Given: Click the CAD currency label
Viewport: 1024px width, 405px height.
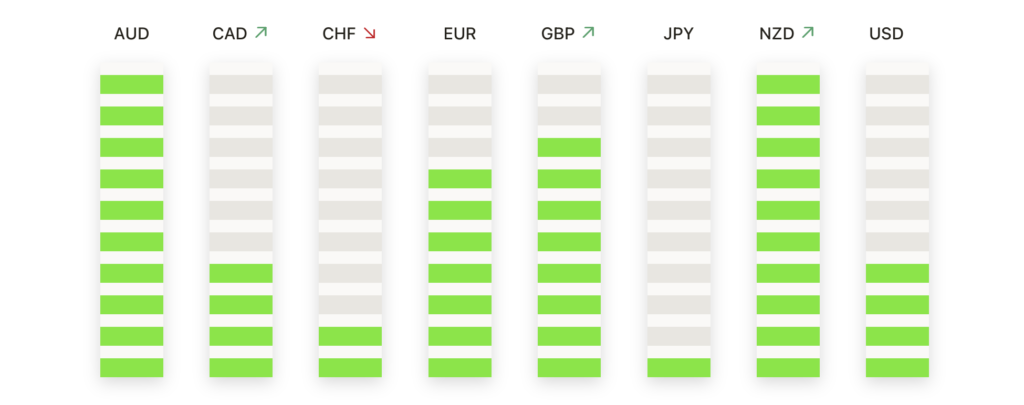Looking at the screenshot, I should 230,34.
